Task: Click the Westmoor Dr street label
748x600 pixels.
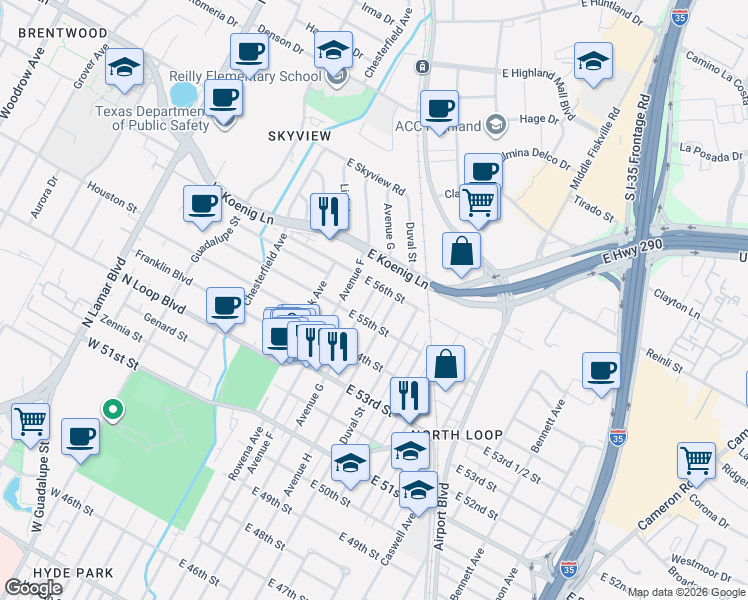Action: click(x=701, y=568)
